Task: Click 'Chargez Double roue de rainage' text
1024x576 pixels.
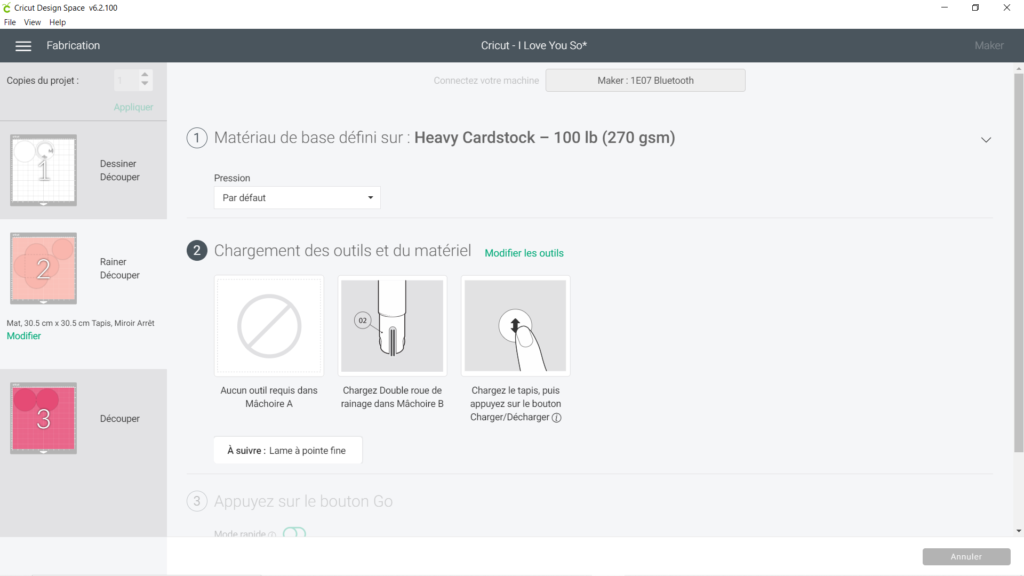Action: click(x=392, y=397)
